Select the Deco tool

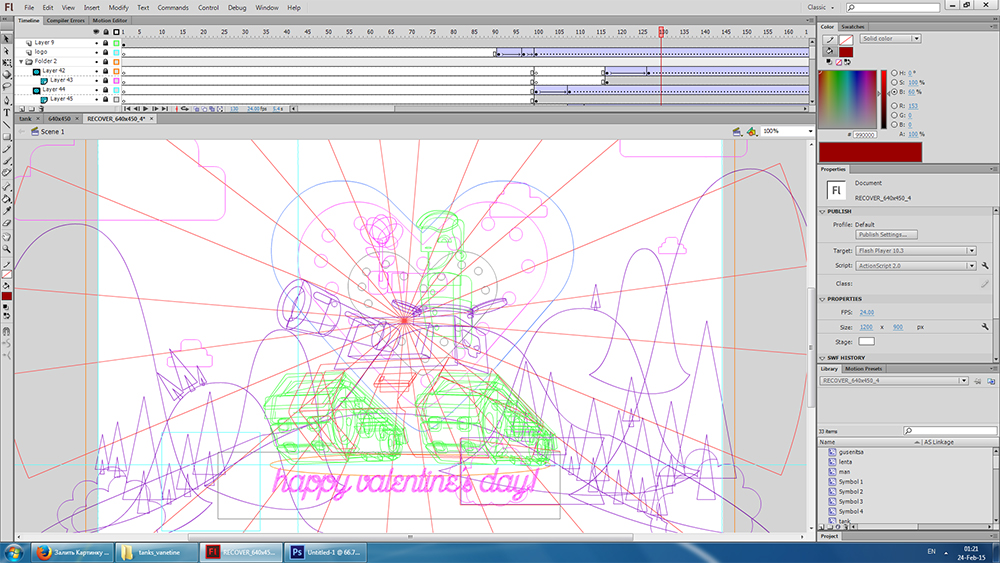click(x=6, y=173)
